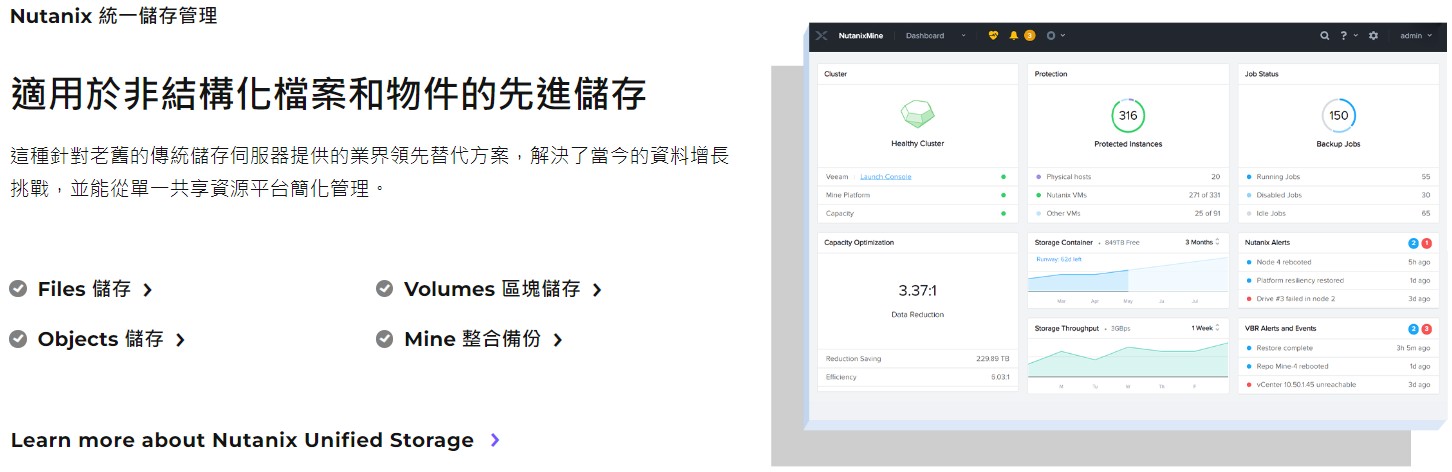Open the settings gear icon
Screen dimensions: 1452x472
[x=1373, y=36]
